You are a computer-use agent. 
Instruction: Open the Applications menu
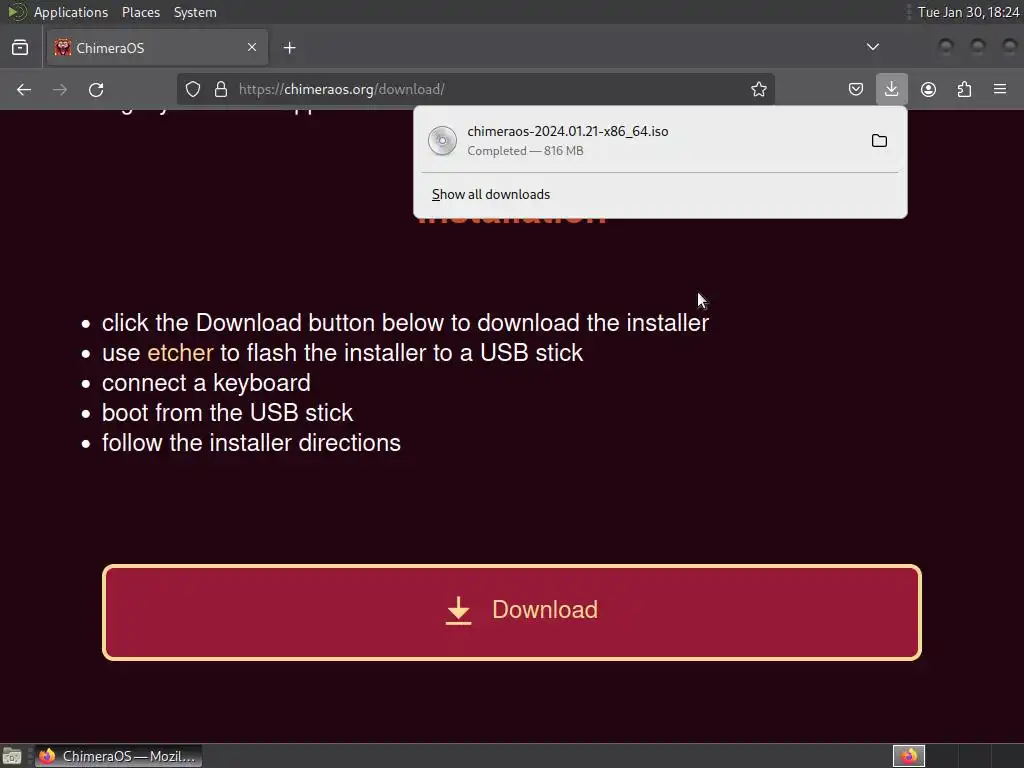coord(71,12)
